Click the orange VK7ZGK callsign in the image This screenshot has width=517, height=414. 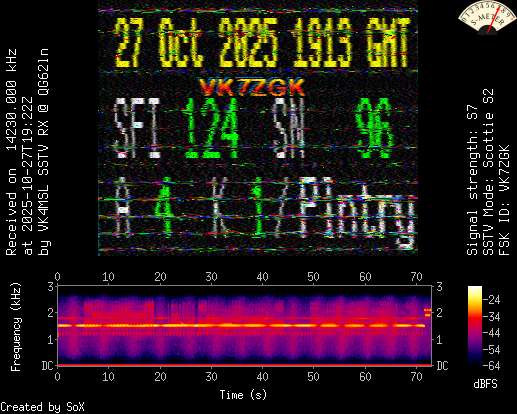(x=252, y=87)
